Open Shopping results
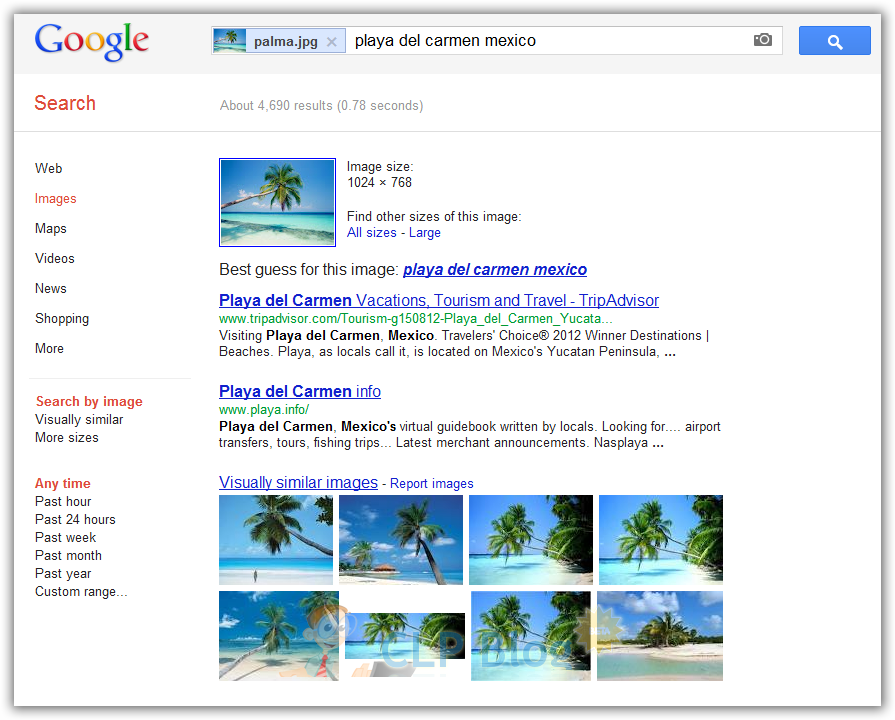Screen dimensions: 895x720 [x=62, y=319]
